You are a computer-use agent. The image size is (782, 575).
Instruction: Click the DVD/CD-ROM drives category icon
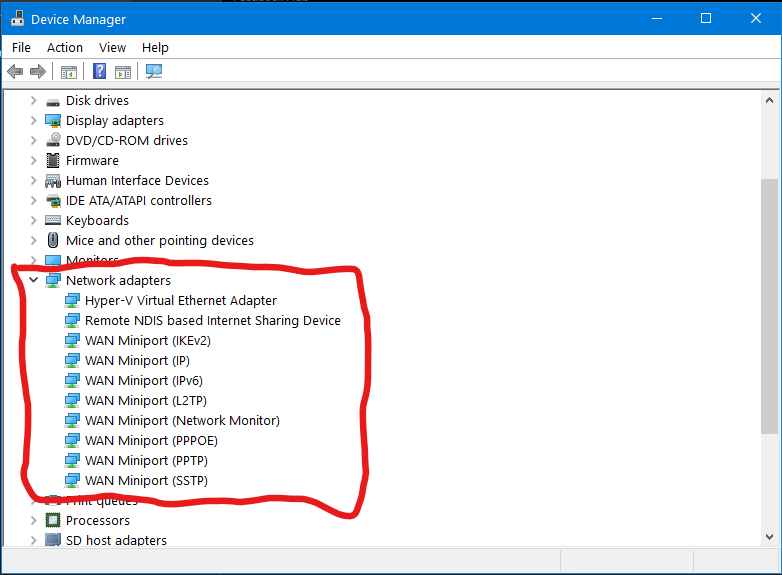click(x=53, y=140)
